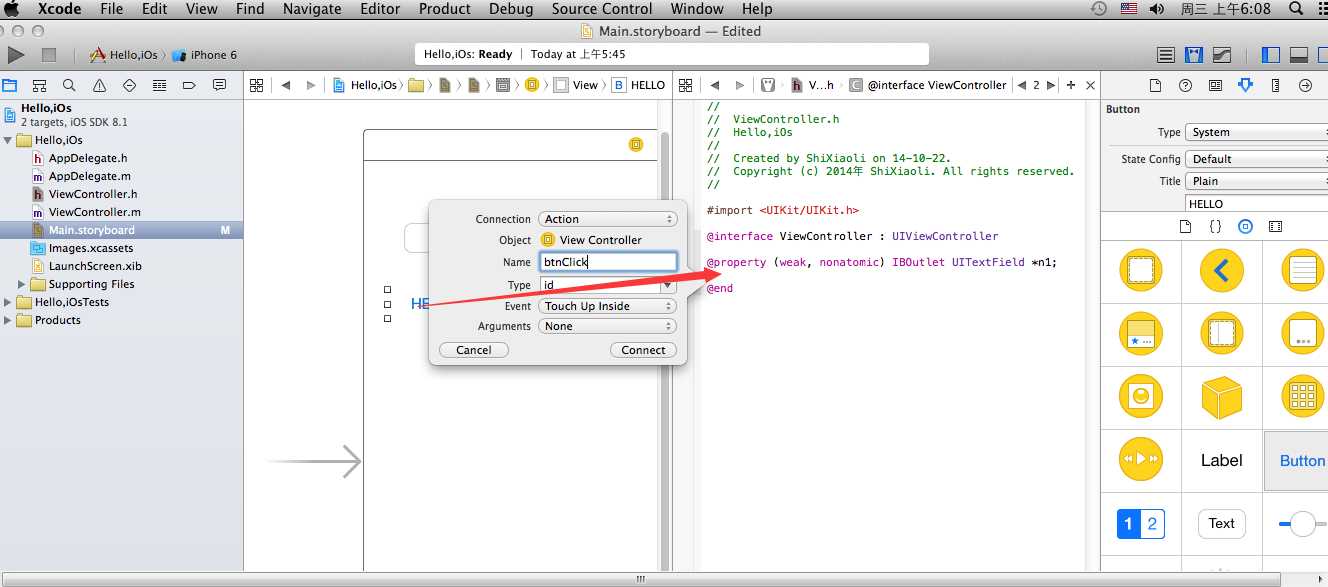Click Connect in the connection popup
The width and height of the screenshot is (1328, 587).
[643, 350]
